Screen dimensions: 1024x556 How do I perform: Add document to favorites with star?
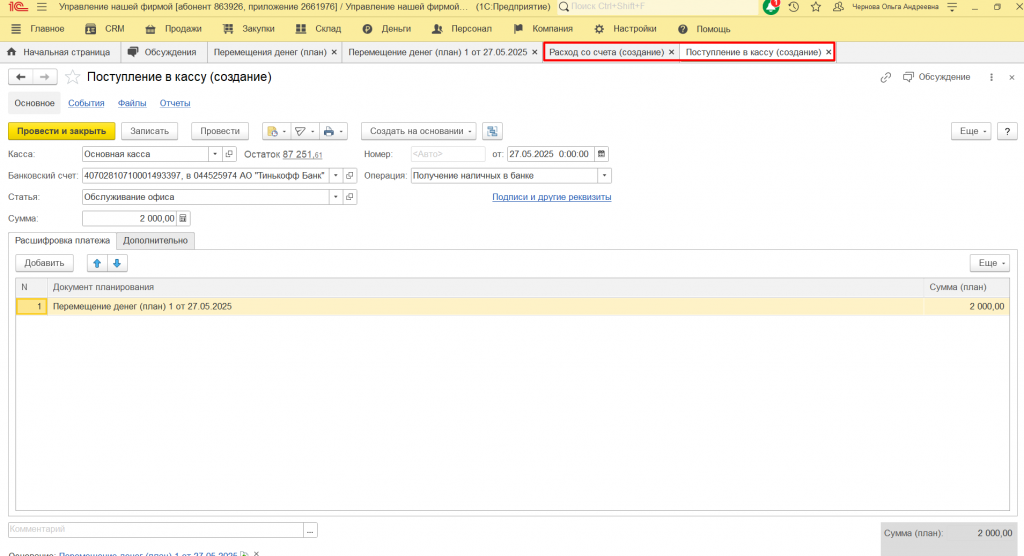pyautogui.click(x=72, y=77)
